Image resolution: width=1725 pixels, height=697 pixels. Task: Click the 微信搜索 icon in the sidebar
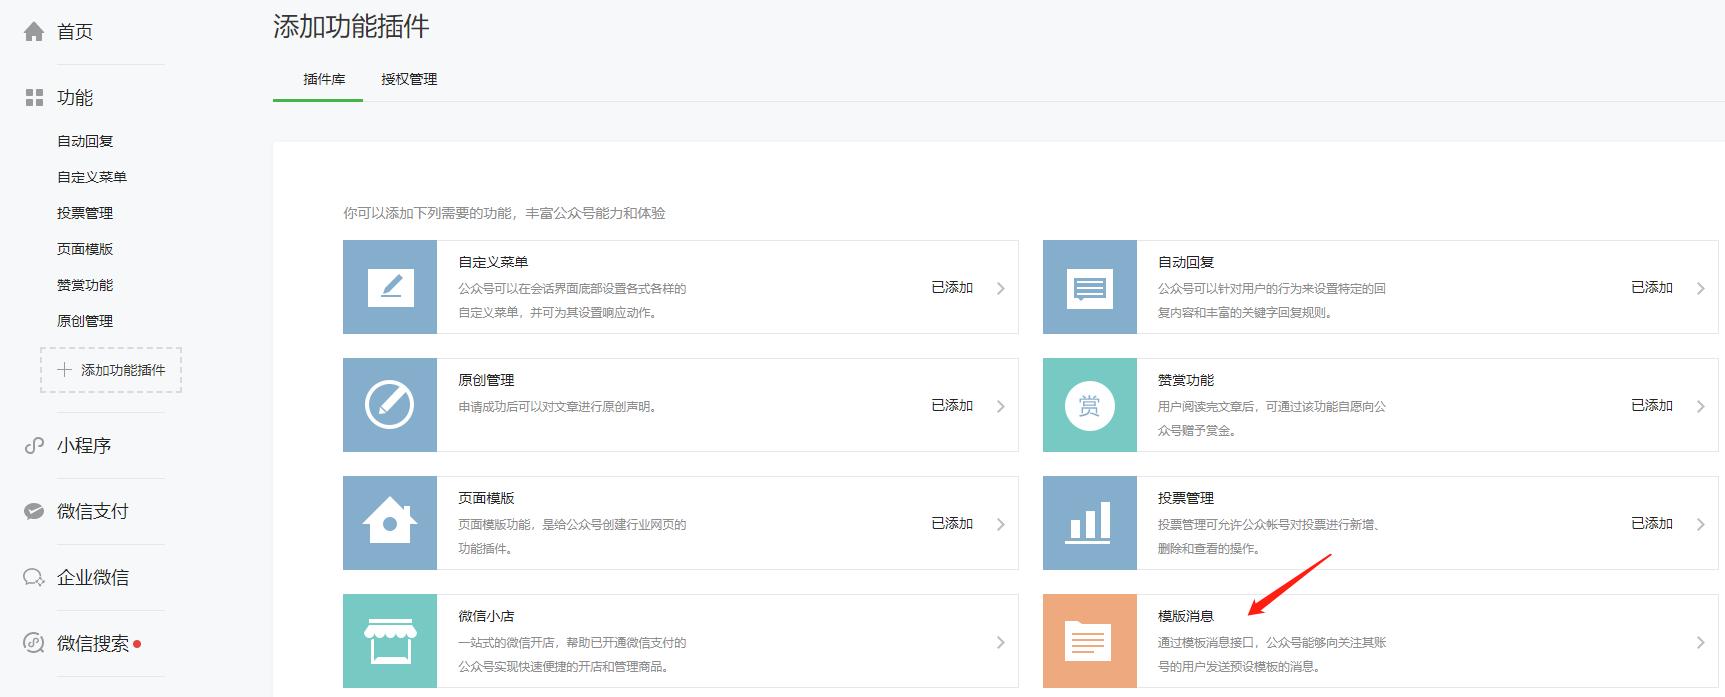(x=34, y=643)
